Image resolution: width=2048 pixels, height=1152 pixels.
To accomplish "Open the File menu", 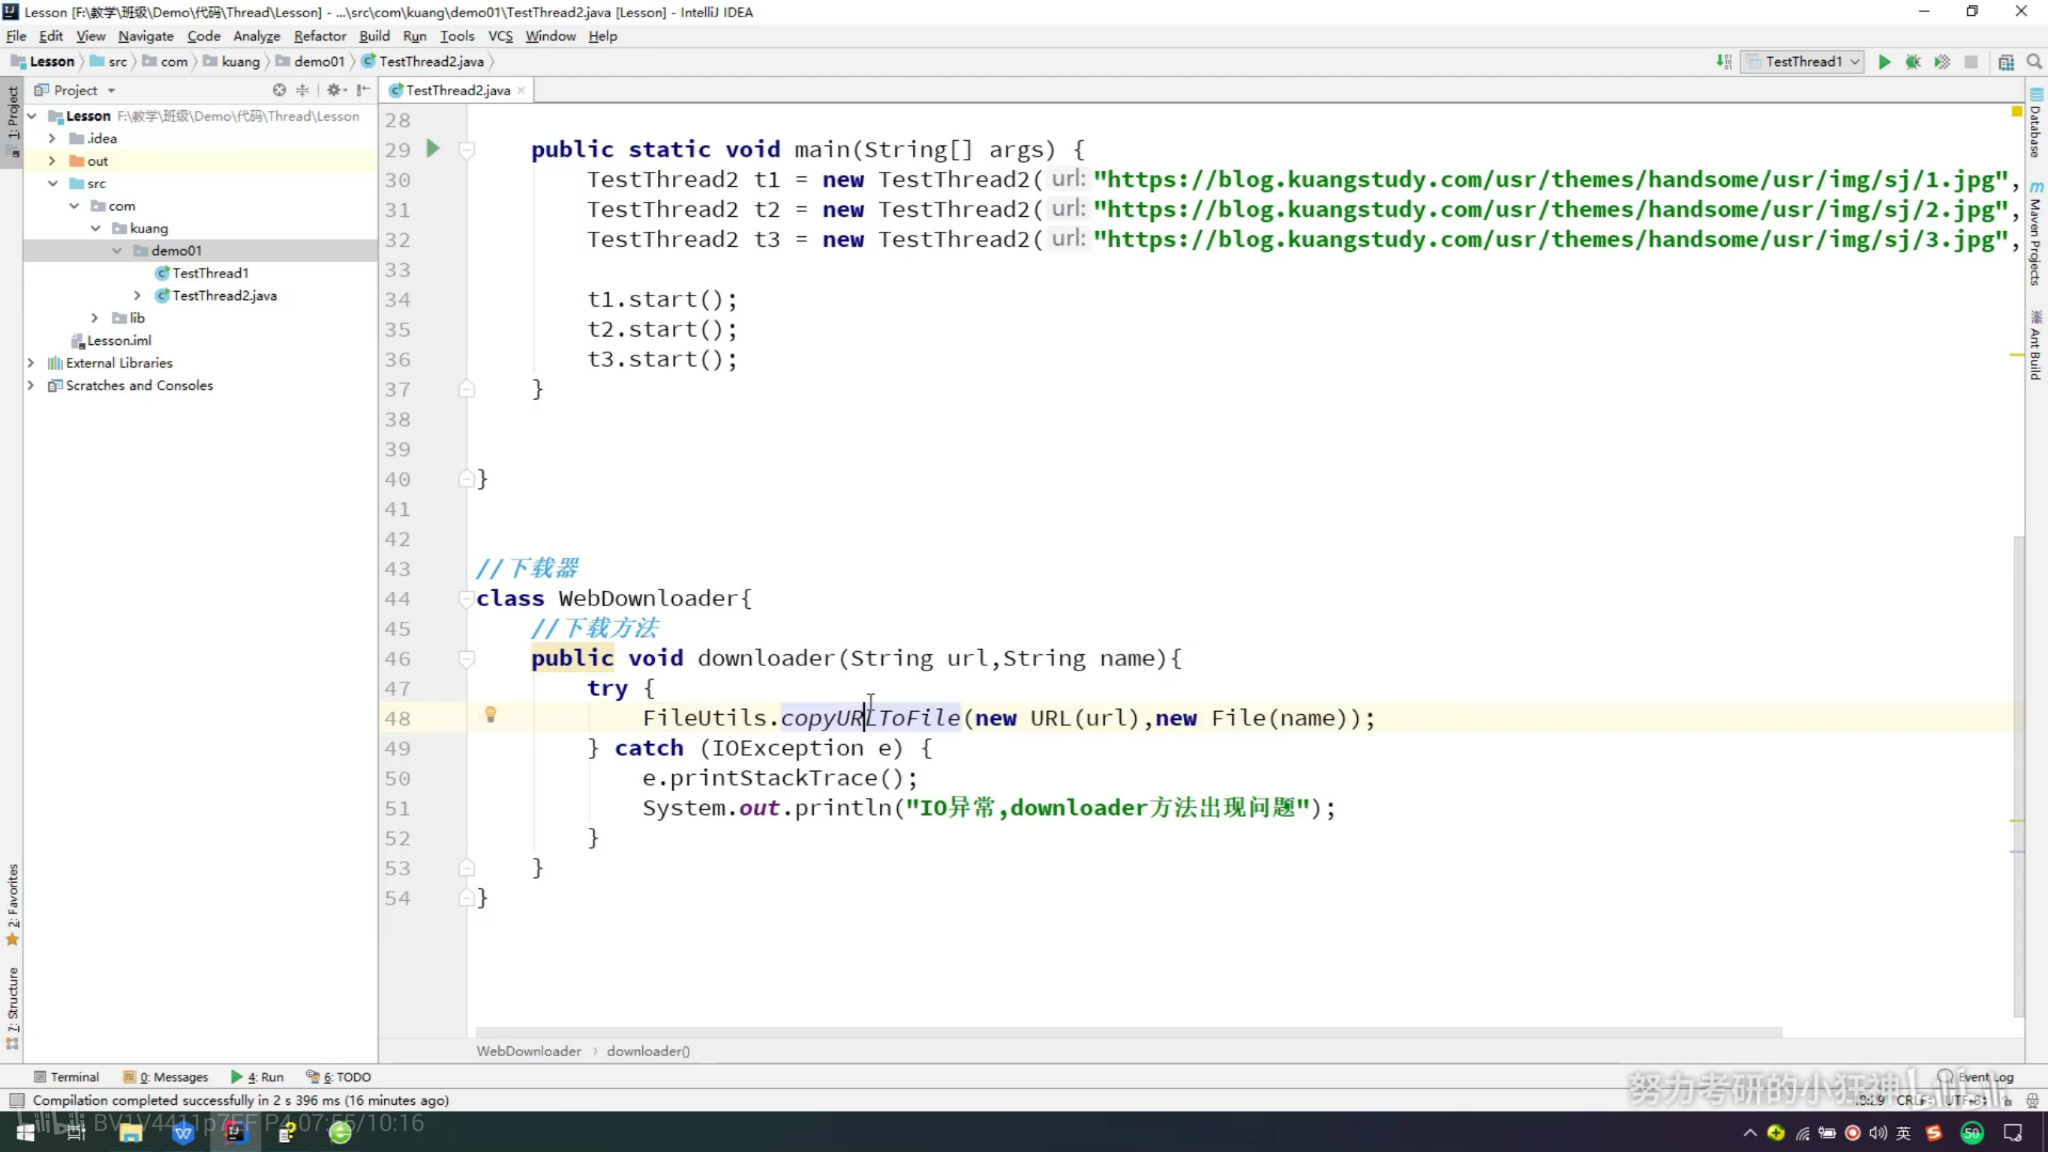I will click(x=16, y=36).
